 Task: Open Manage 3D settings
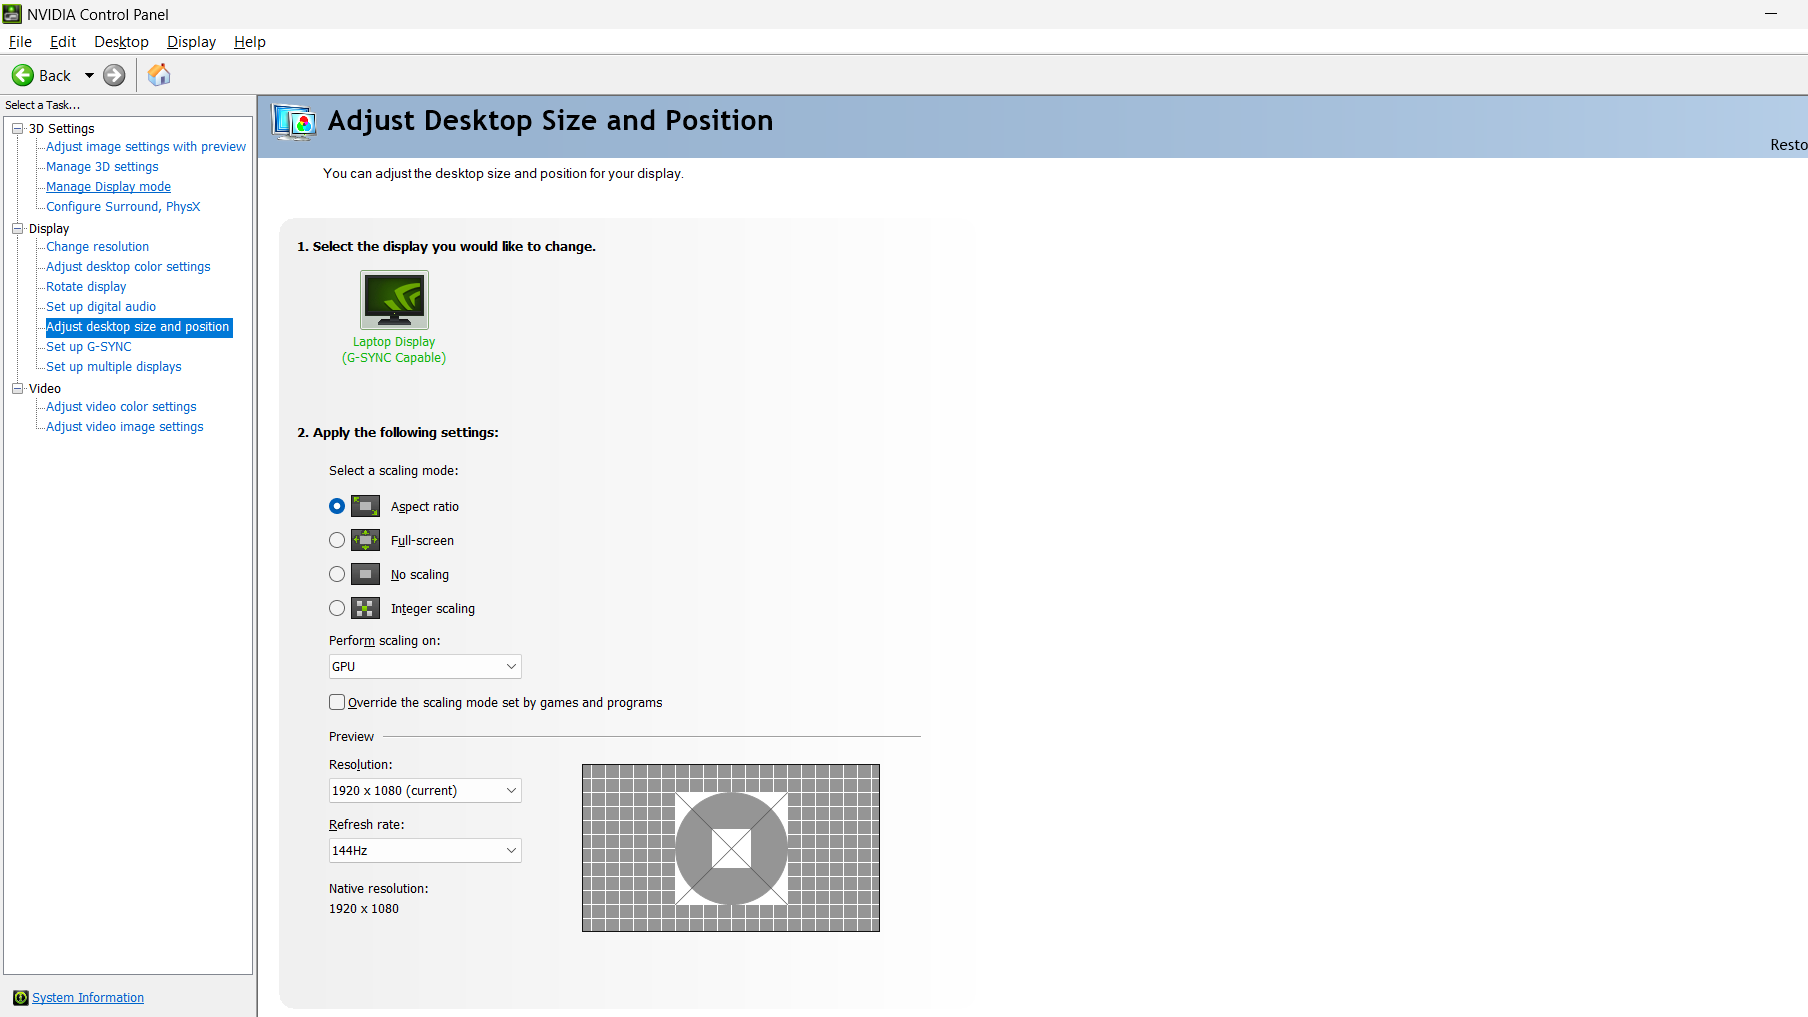tap(102, 167)
